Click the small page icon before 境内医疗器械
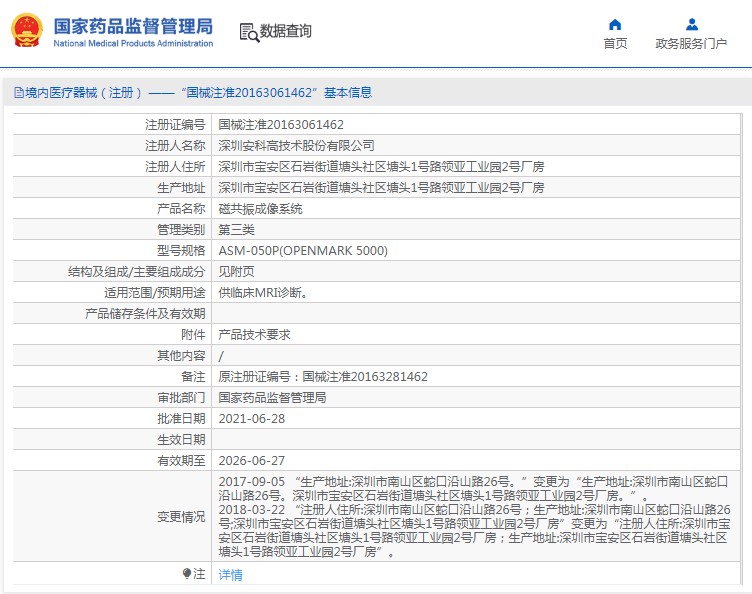Screen dimensions: 752x594 [18, 93]
